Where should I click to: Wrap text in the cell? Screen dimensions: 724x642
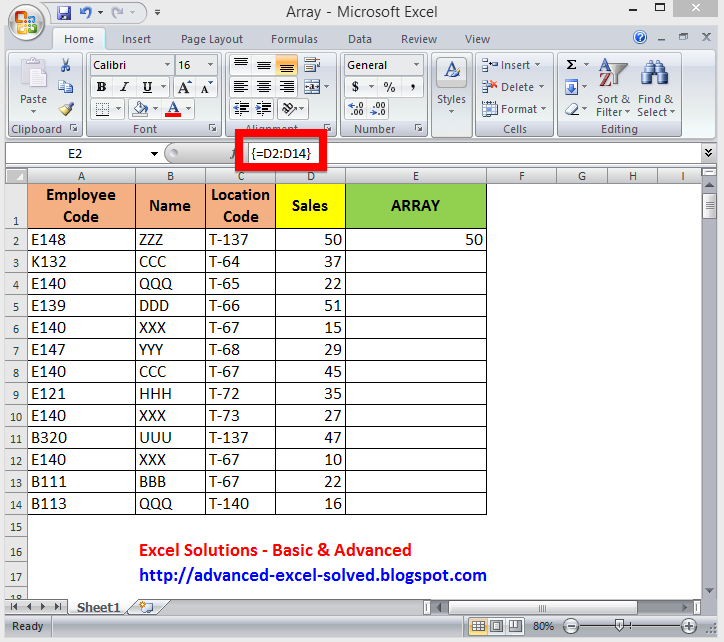312,65
